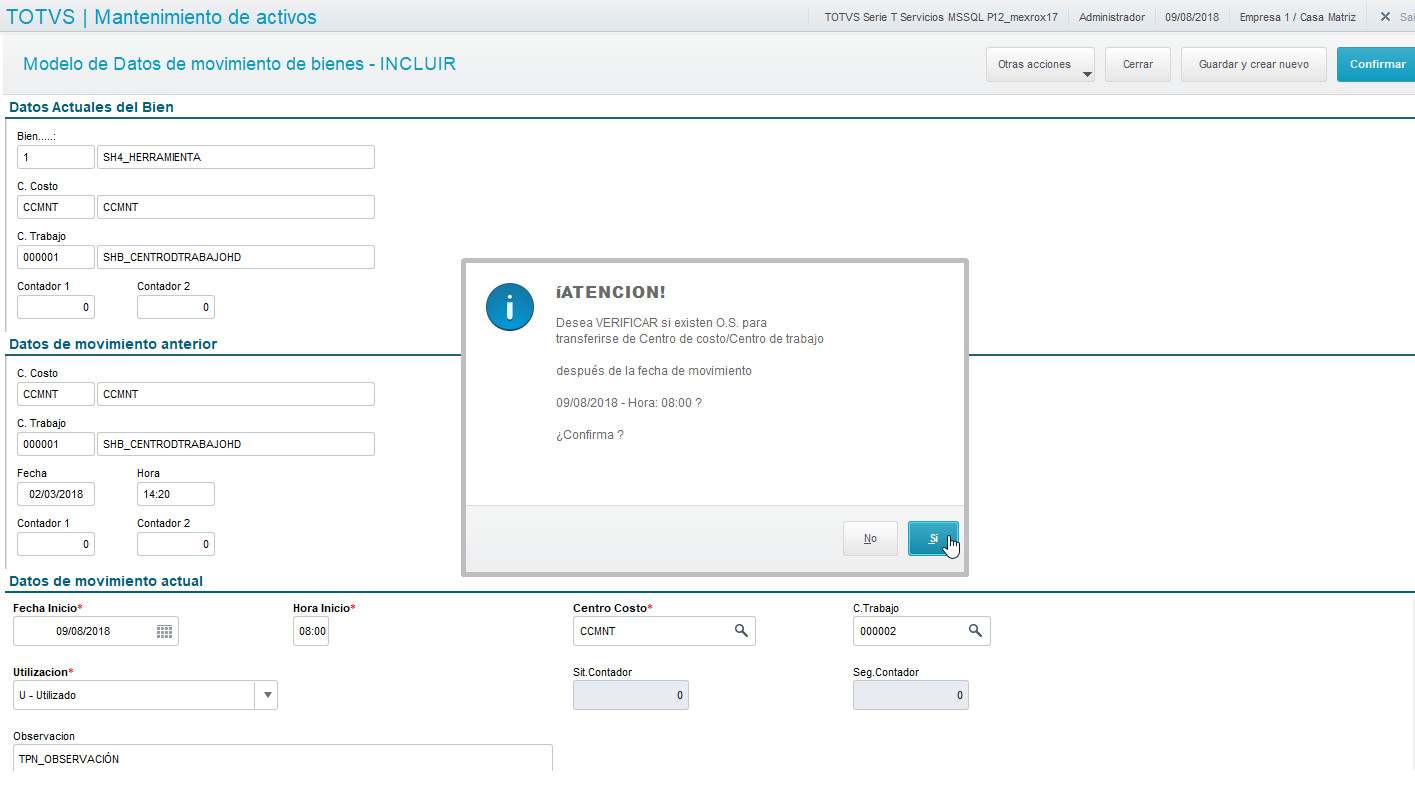Confirm with Si in the dialog
The width and height of the screenshot is (1415, 800).
933,538
